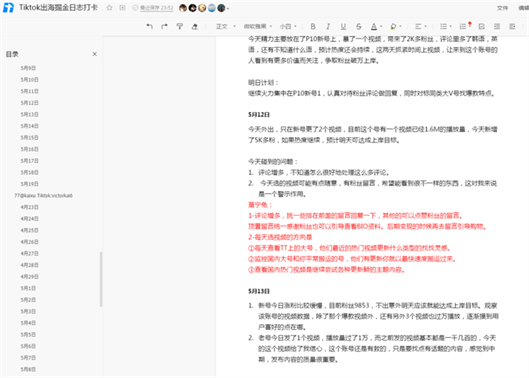Click the outline panel scrollbar thumb
Image resolution: width=529 pixels, height=378 pixels.
[x=101, y=279]
